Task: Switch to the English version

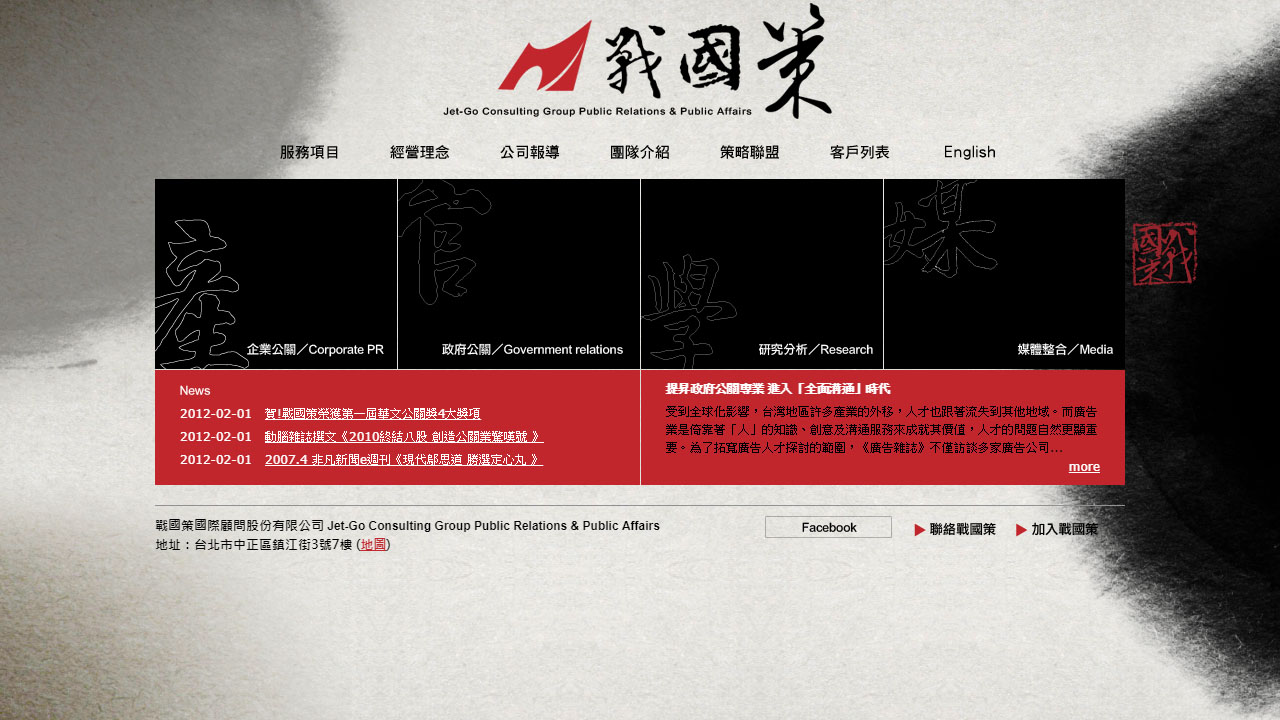Action: 970,152
